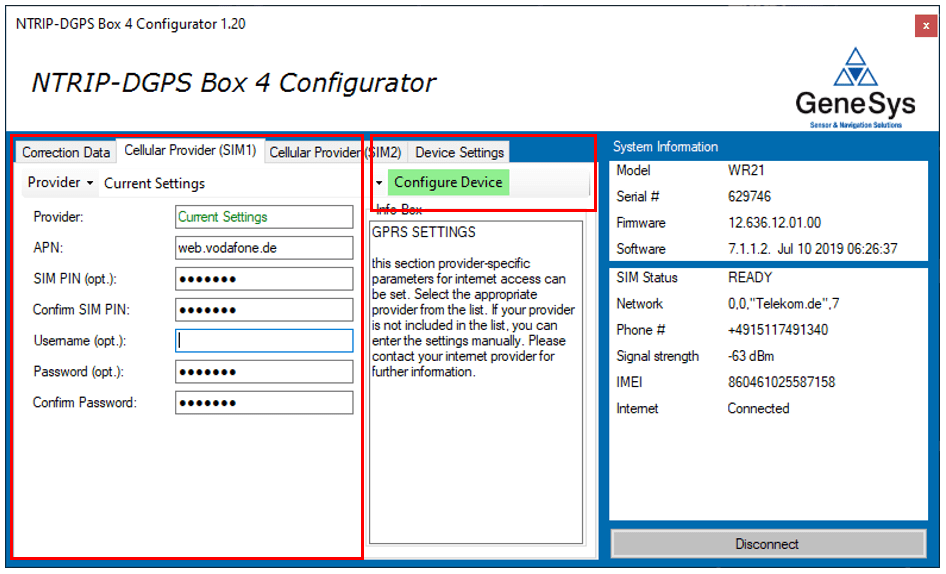Switch to the Correction Data tab
The width and height of the screenshot is (946, 574).
coord(66,152)
